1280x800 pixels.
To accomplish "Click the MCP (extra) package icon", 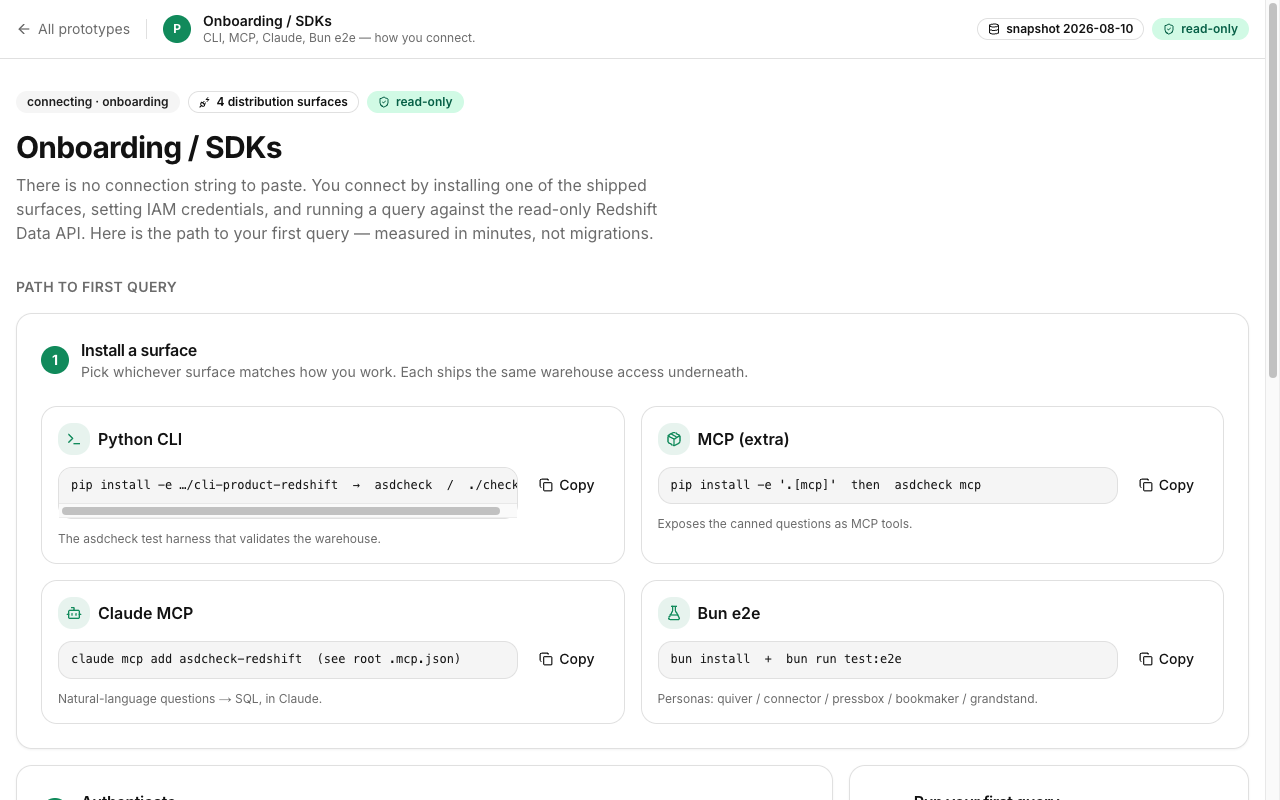I will point(674,439).
